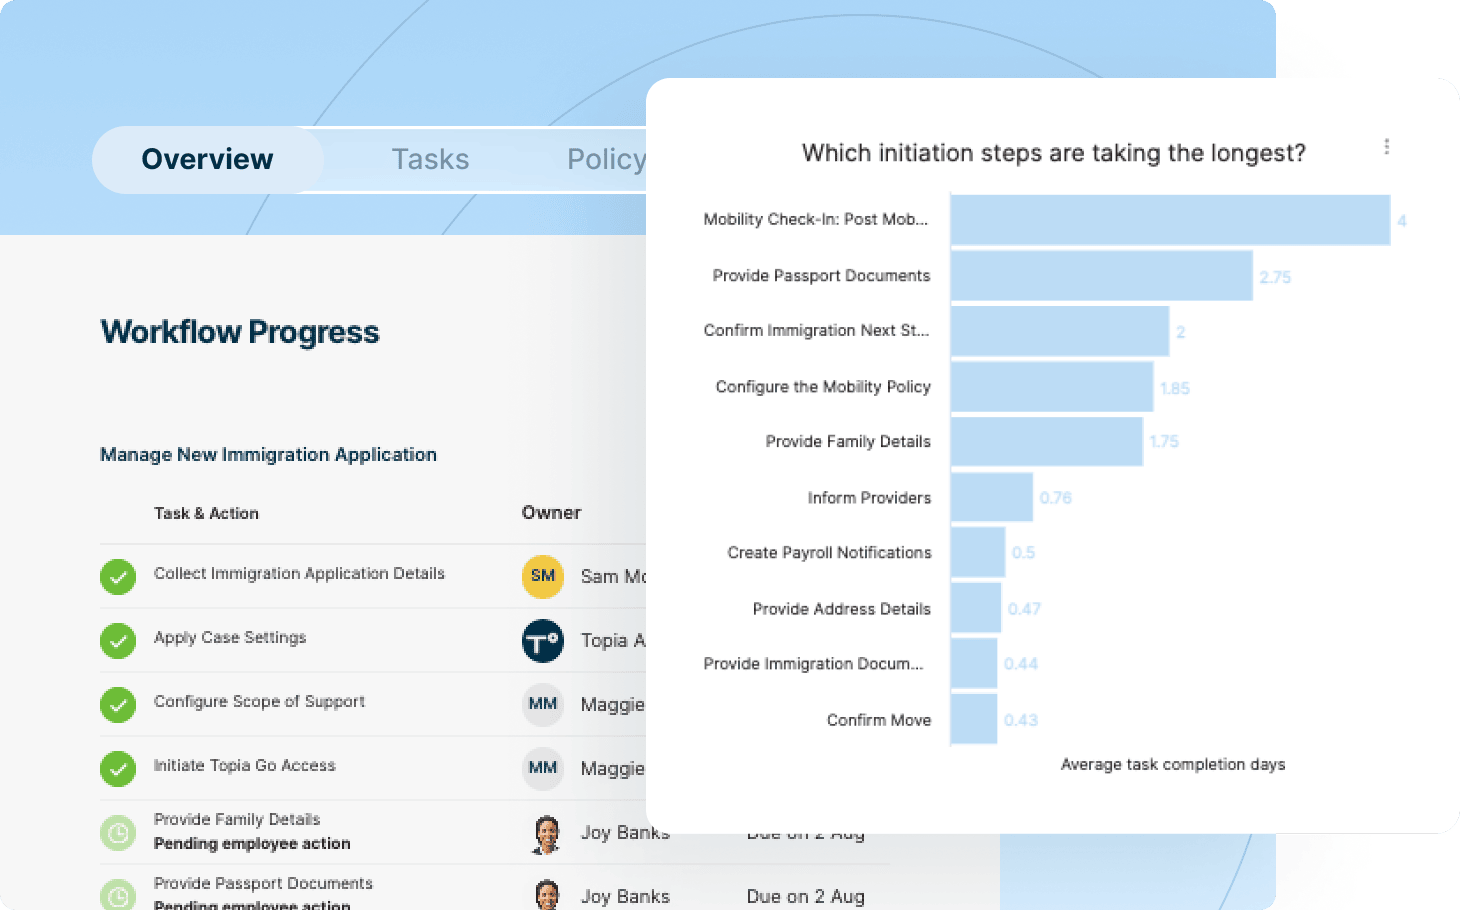Click the SM avatar for Sam

pos(543,576)
